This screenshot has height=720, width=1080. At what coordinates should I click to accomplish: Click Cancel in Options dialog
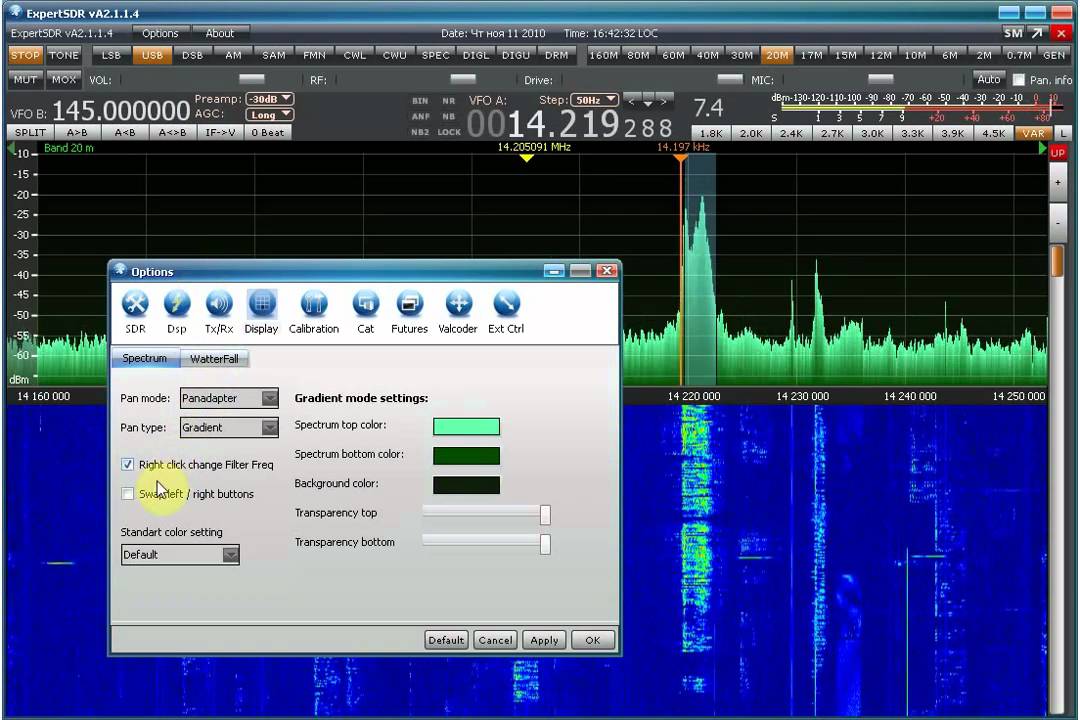point(495,640)
